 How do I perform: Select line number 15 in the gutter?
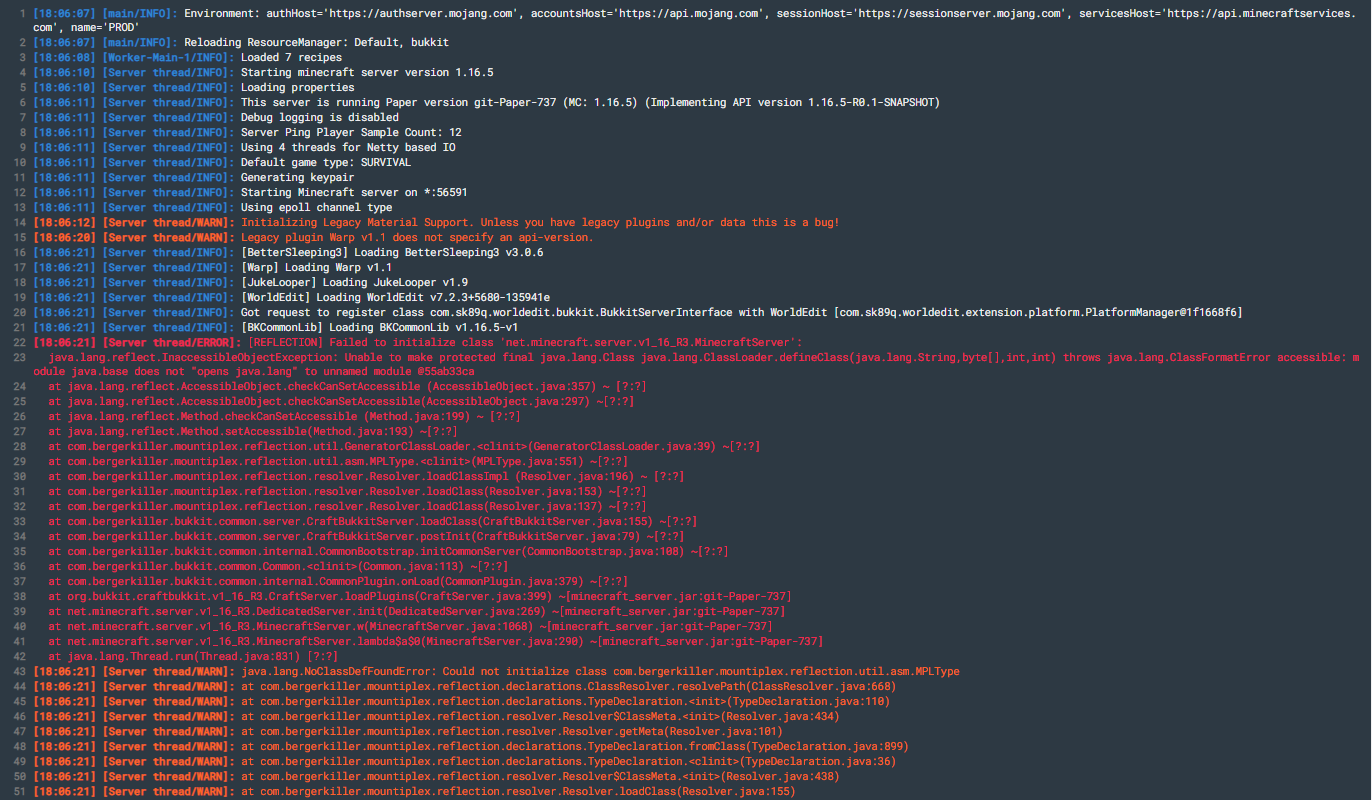click(x=18, y=238)
